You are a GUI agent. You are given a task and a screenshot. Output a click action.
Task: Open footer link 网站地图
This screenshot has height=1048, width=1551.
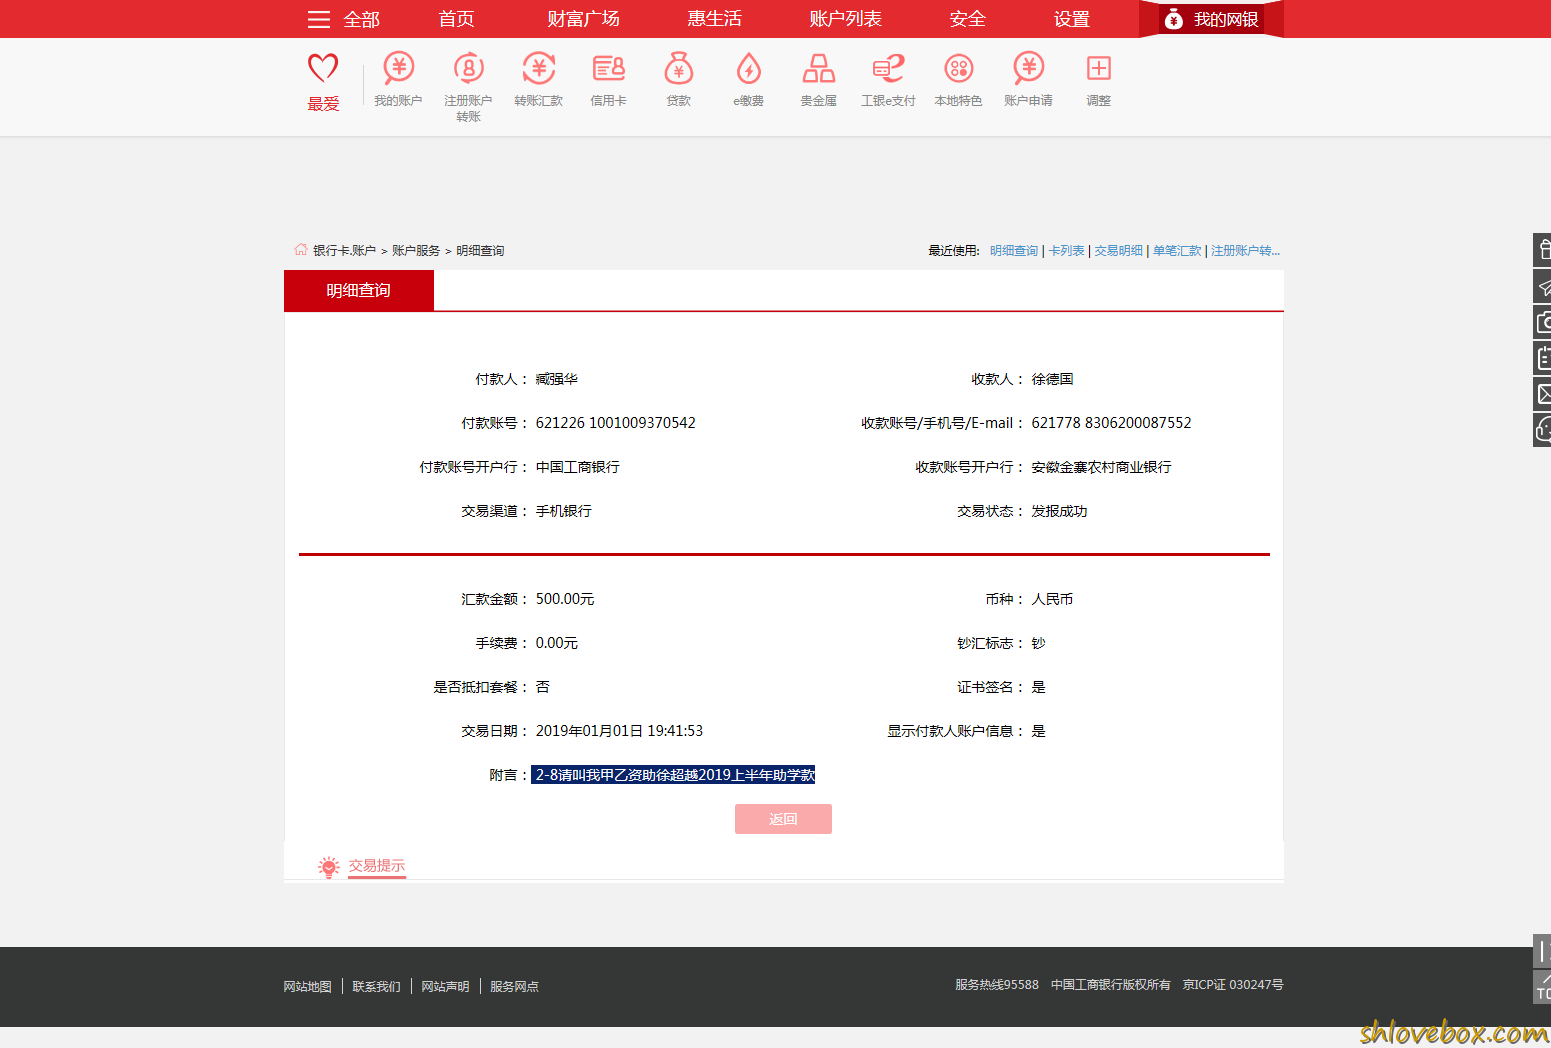click(x=307, y=986)
